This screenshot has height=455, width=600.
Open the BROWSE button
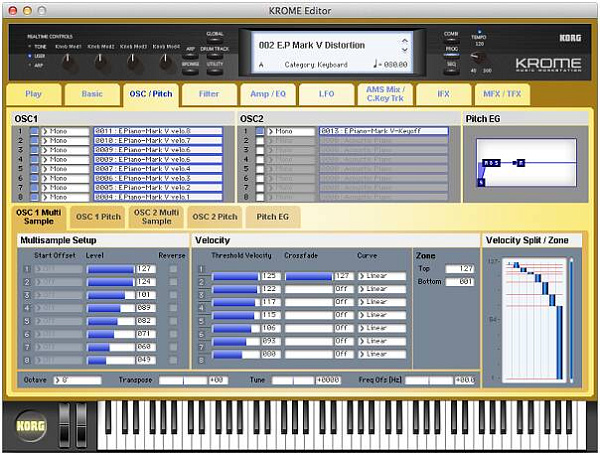[x=191, y=70]
